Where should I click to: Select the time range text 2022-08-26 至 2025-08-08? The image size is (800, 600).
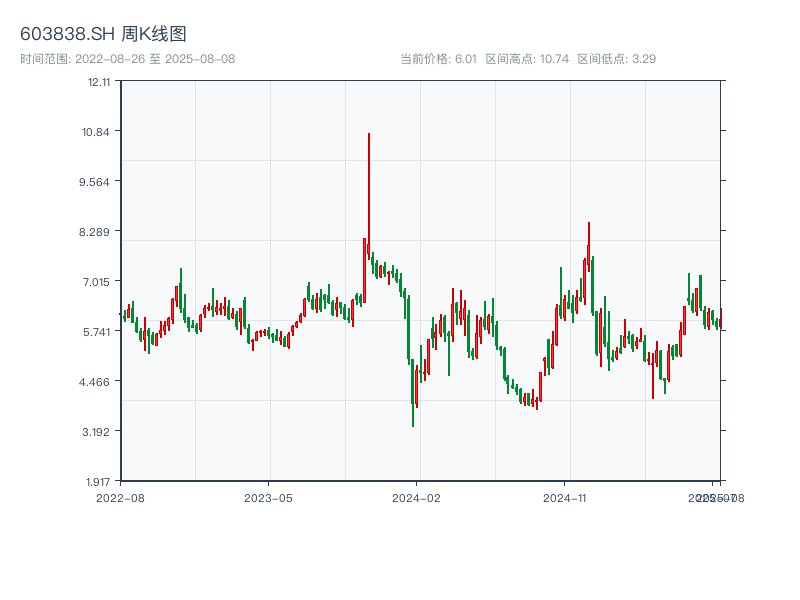(155, 59)
